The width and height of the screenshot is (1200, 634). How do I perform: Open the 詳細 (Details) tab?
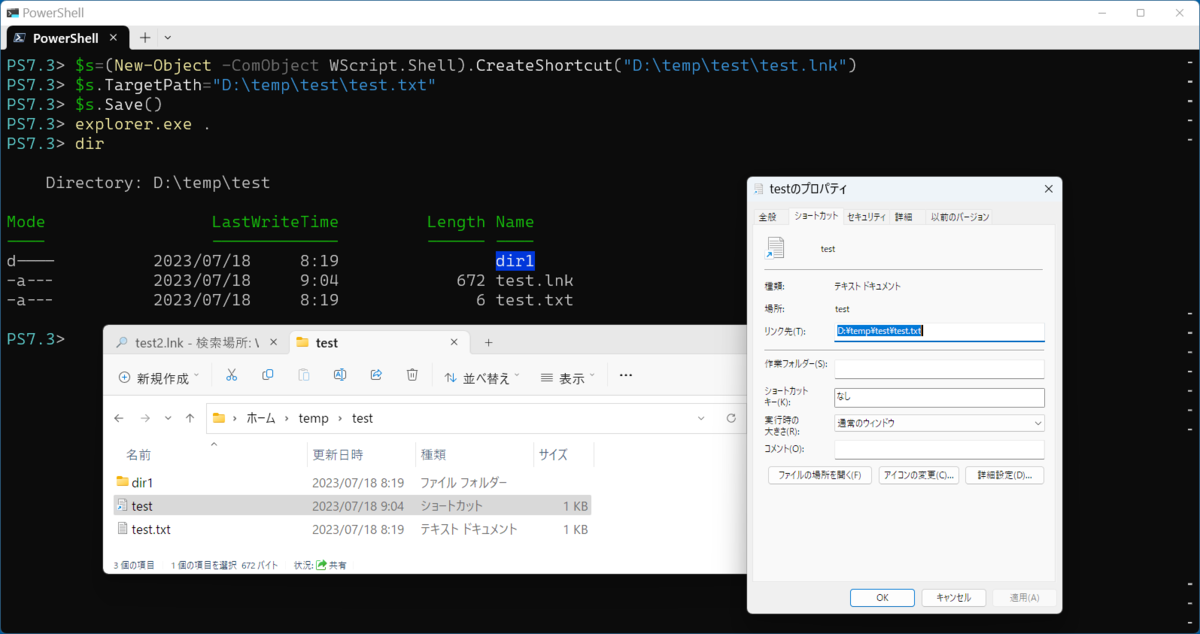[904, 217]
